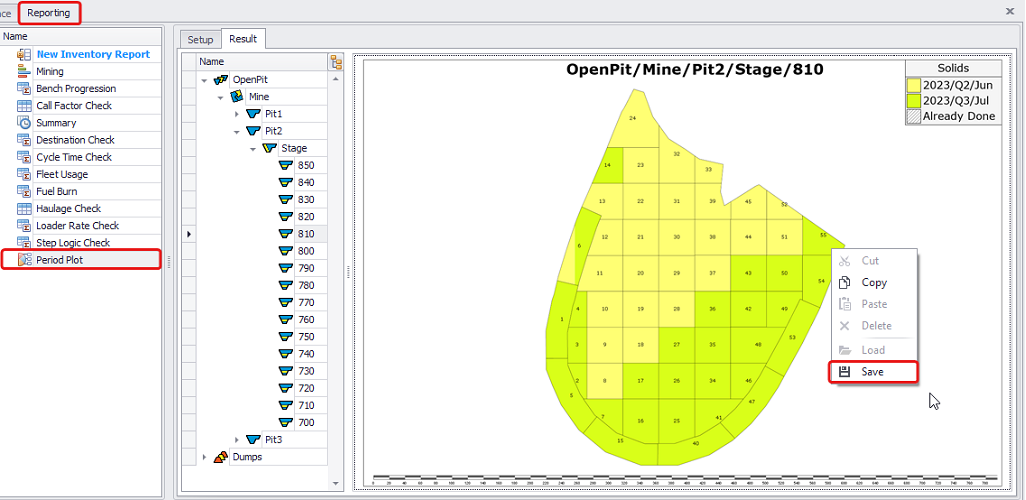The width and height of the screenshot is (1026, 500).
Task: Close the Reporting panel with X
Action: pyautogui.click(x=1009, y=12)
